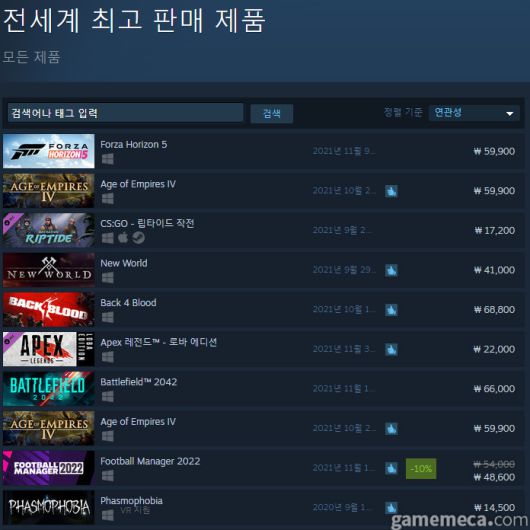
Task: Open the Battlefield 2042 banner image
Action: pos(49,389)
